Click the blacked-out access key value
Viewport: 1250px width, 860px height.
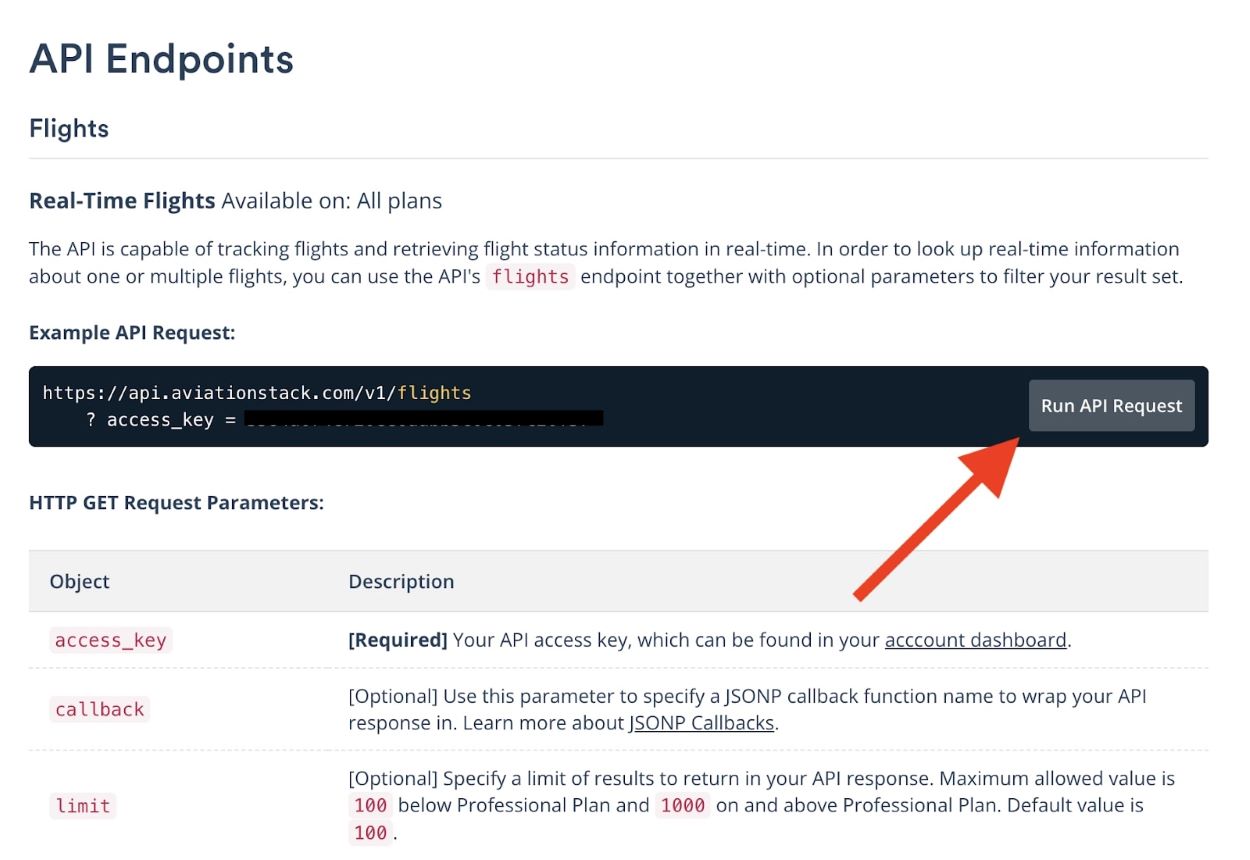[423, 419]
